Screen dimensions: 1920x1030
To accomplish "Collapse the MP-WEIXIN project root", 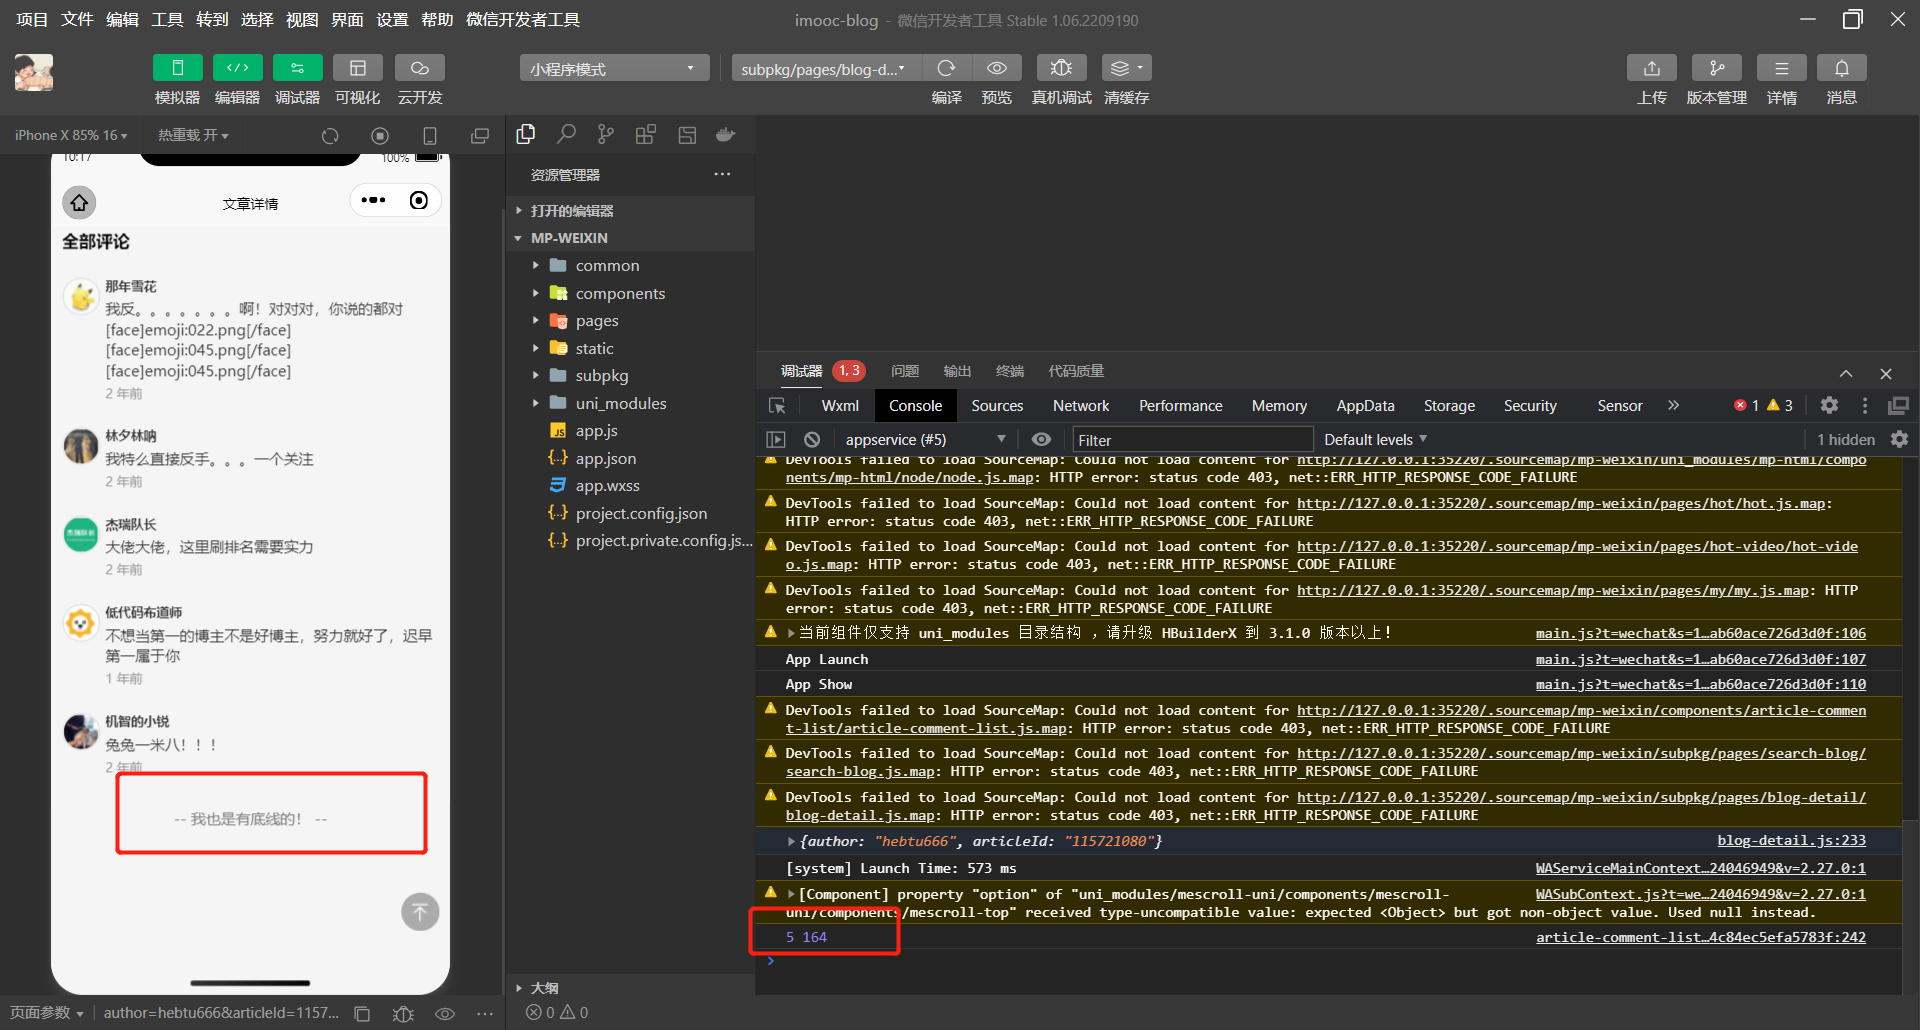I will pyautogui.click(x=630, y=238).
